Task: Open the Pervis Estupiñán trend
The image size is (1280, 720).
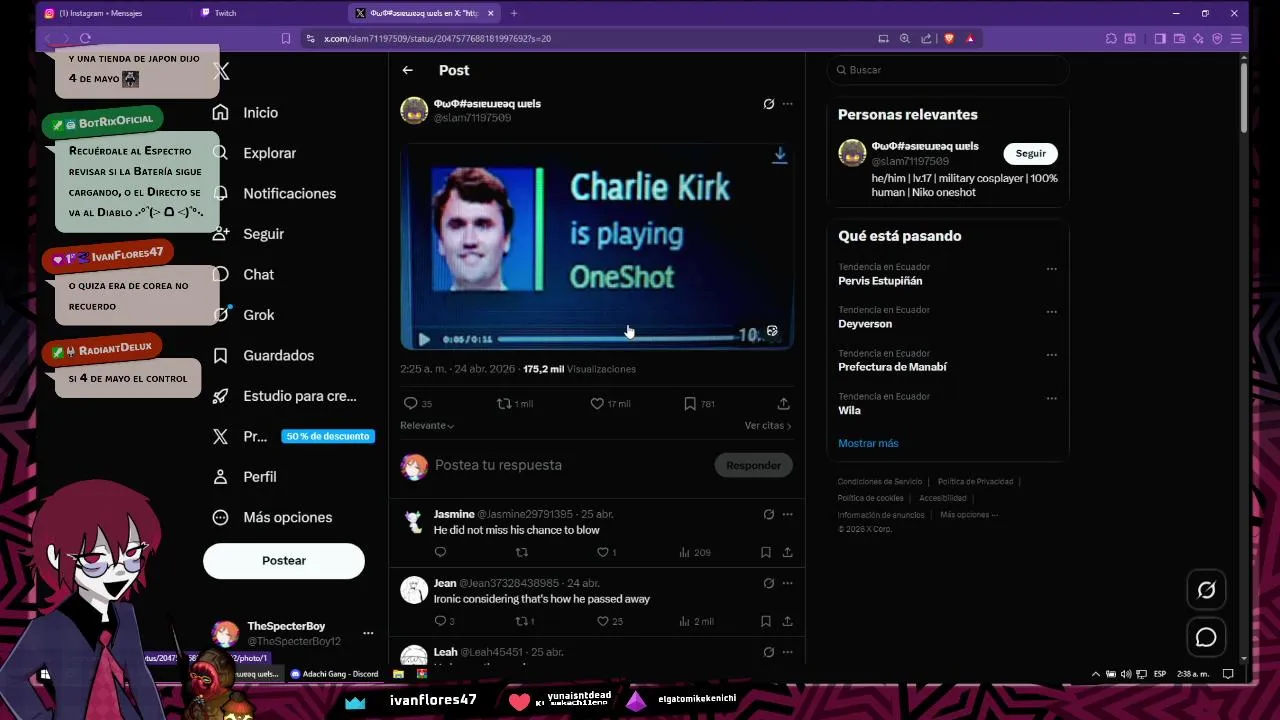Action: [880, 281]
